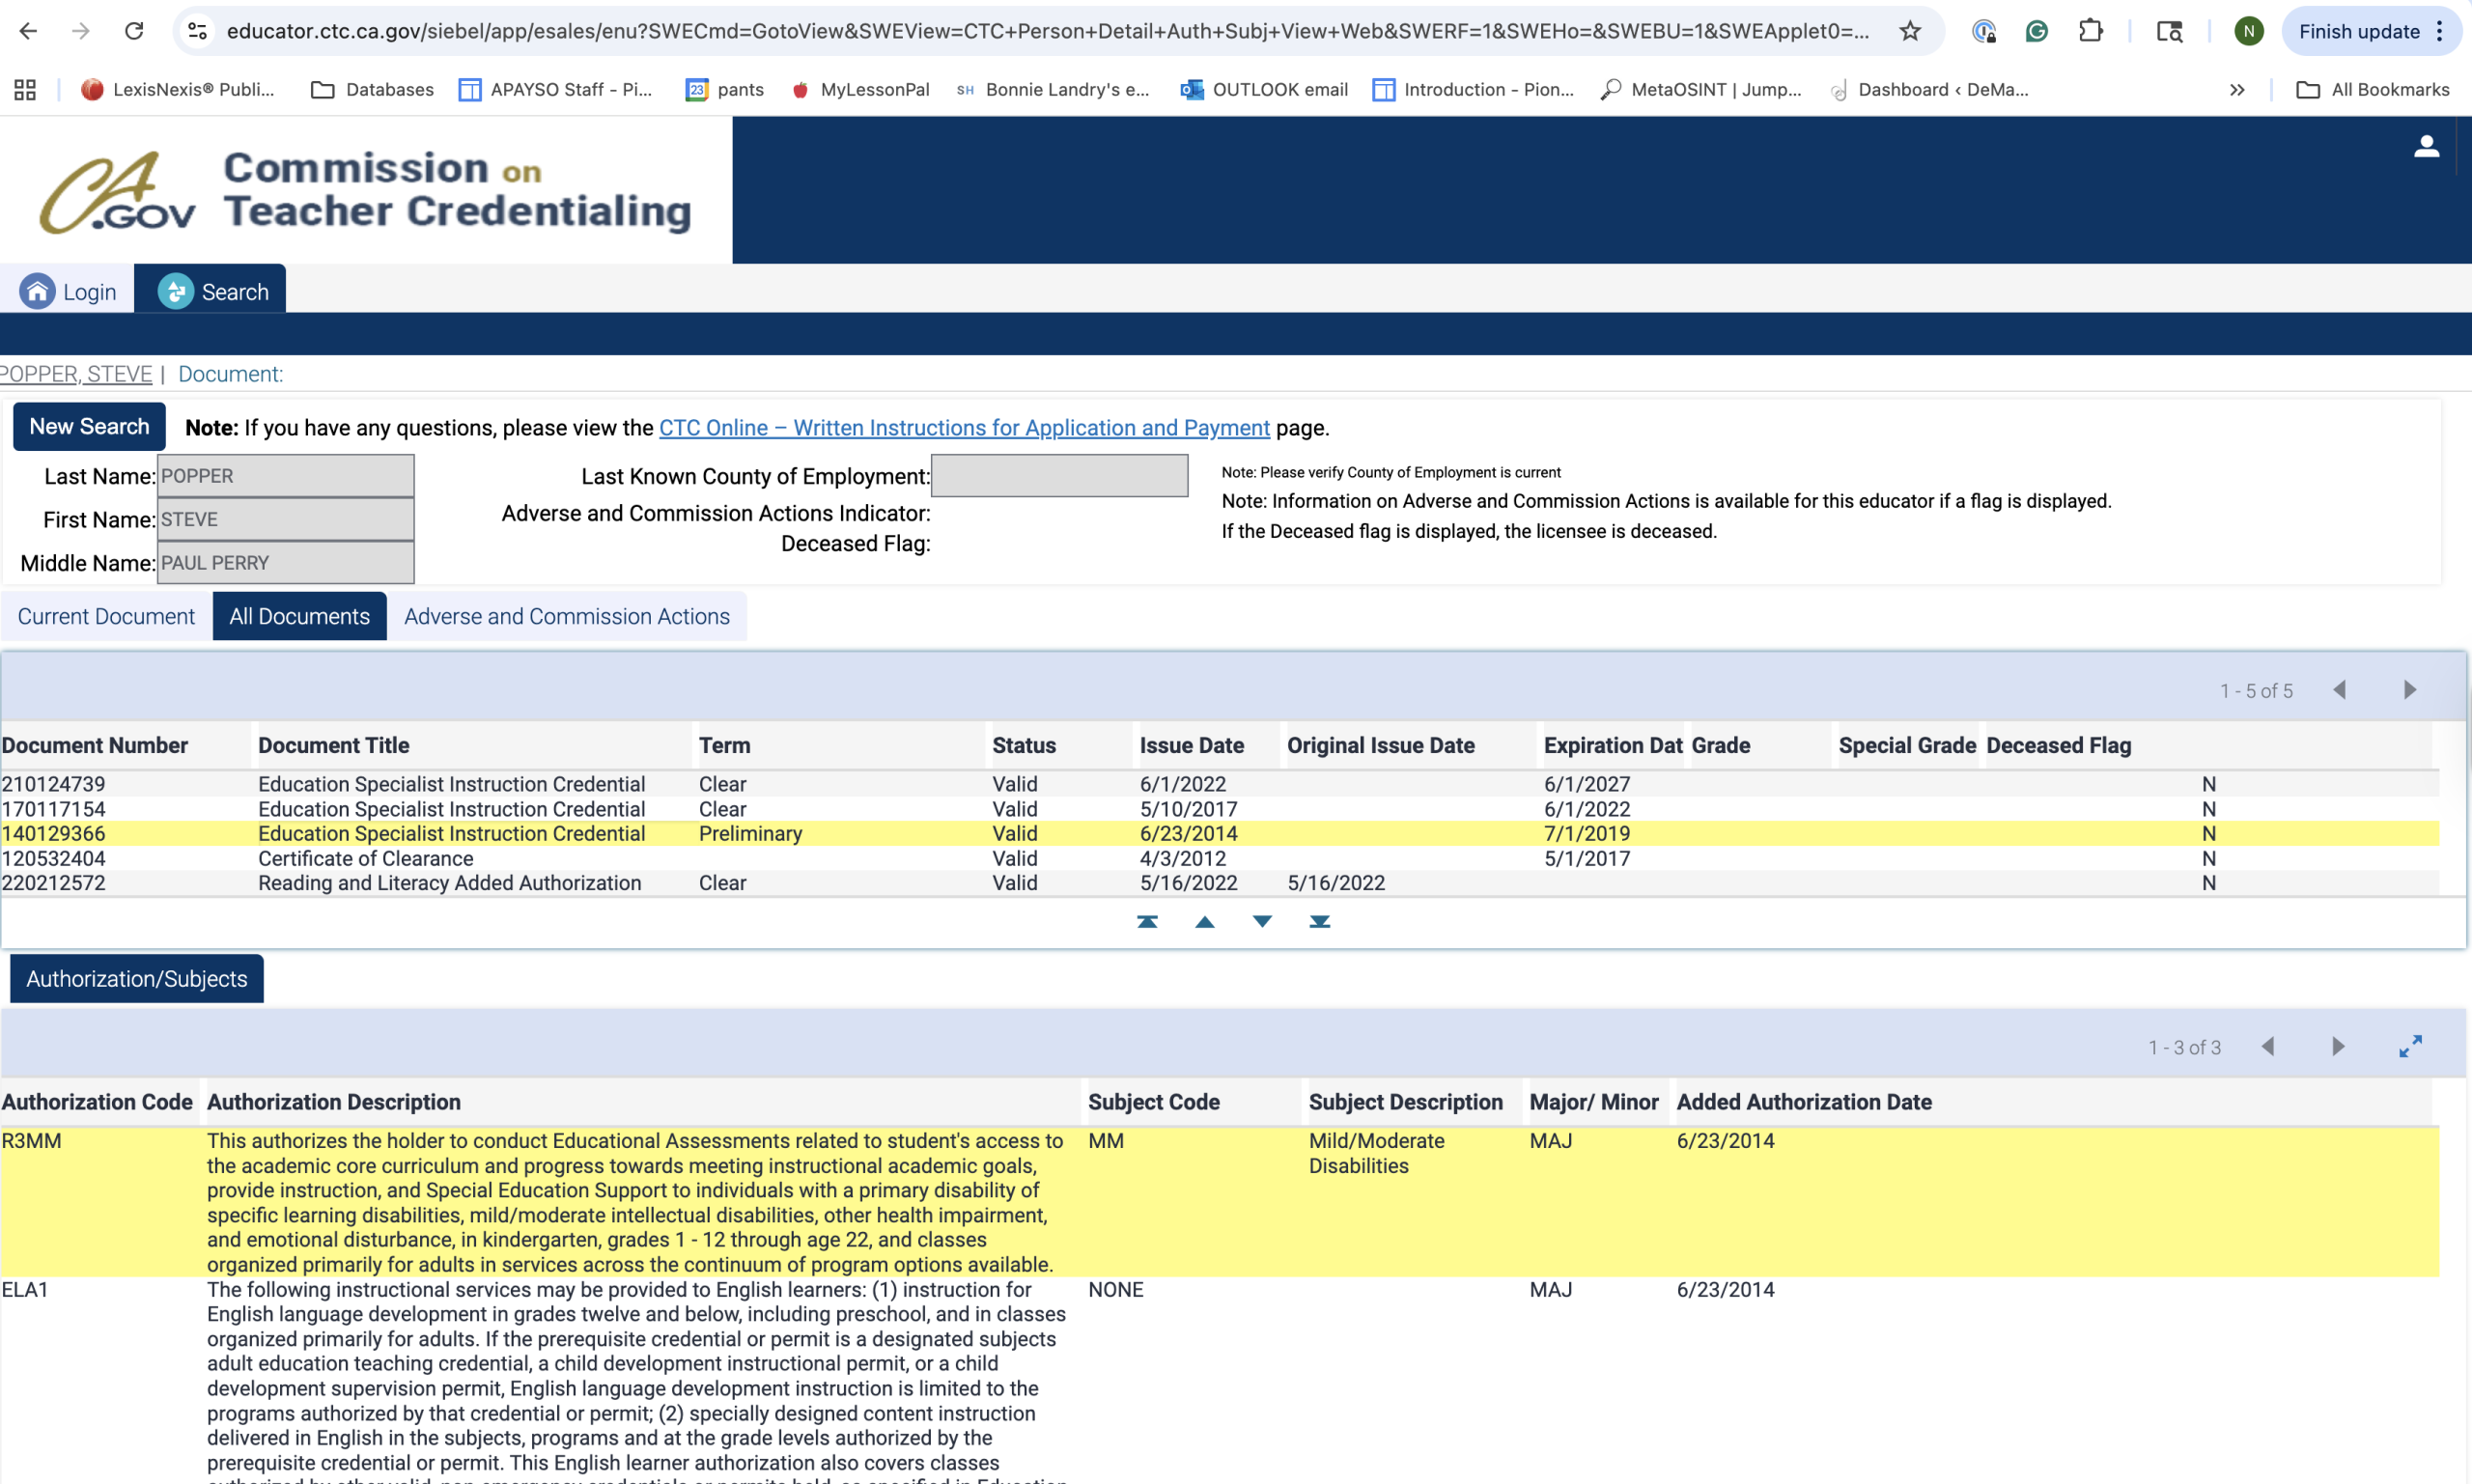Click the user profile icon in header
The height and width of the screenshot is (1484, 2472).
tap(2426, 146)
